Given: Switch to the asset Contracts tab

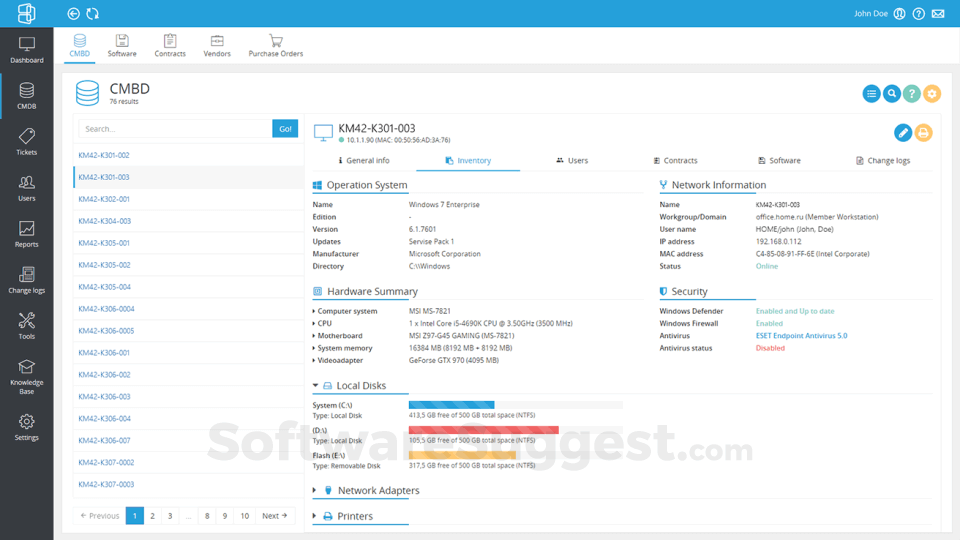Looking at the screenshot, I should click(x=675, y=160).
